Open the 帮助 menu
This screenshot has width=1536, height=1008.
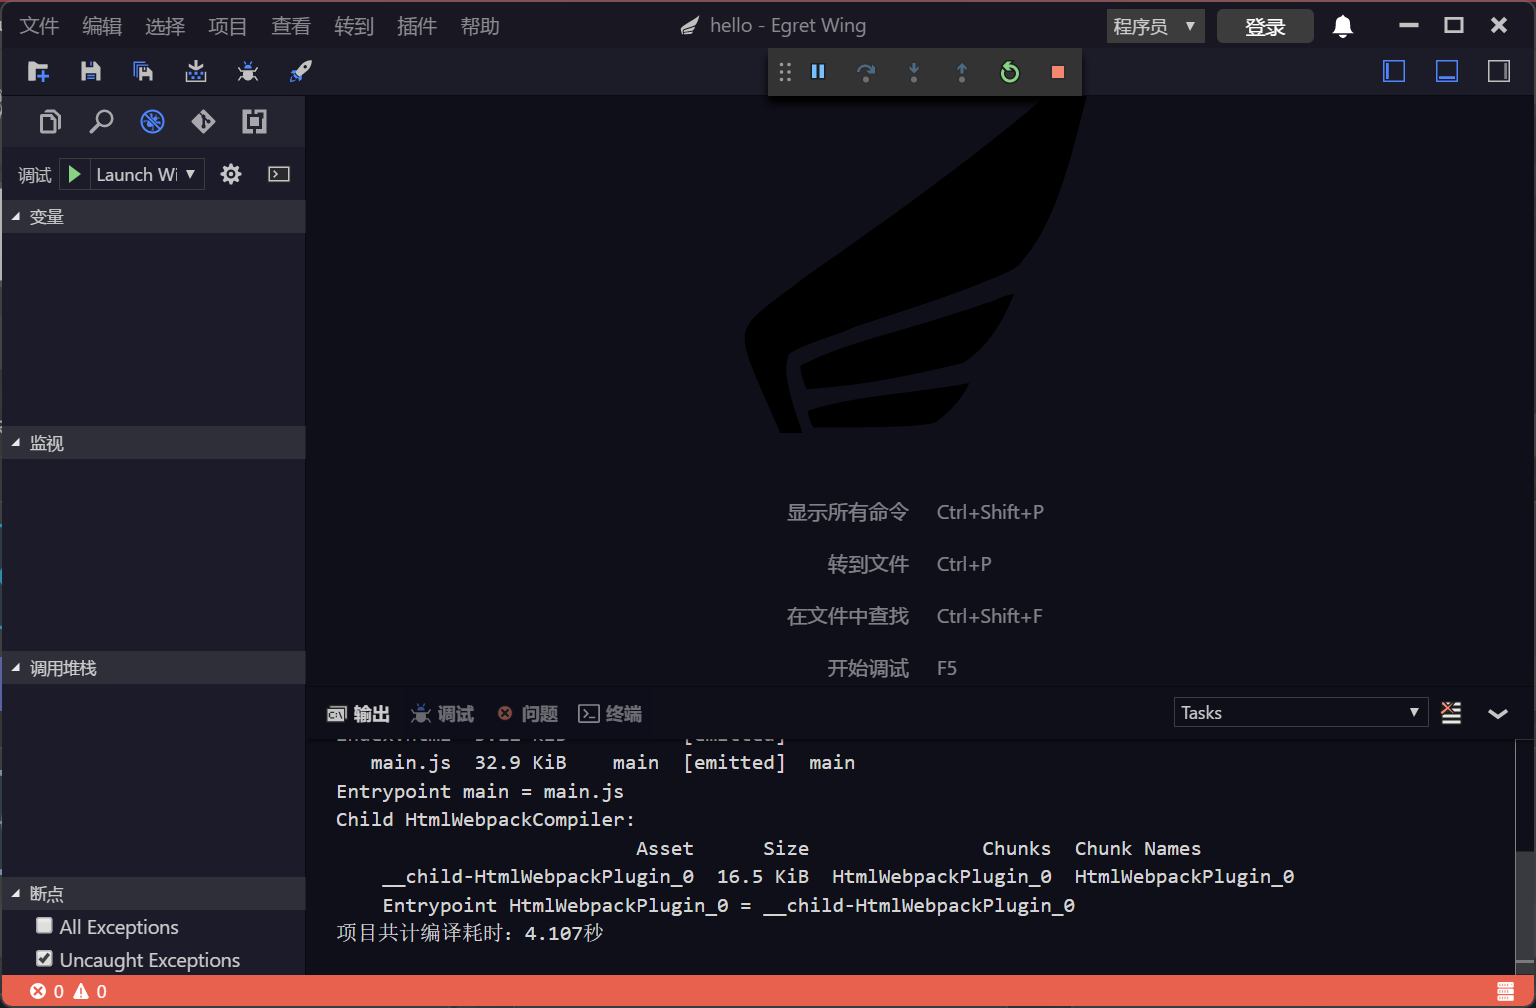[480, 26]
